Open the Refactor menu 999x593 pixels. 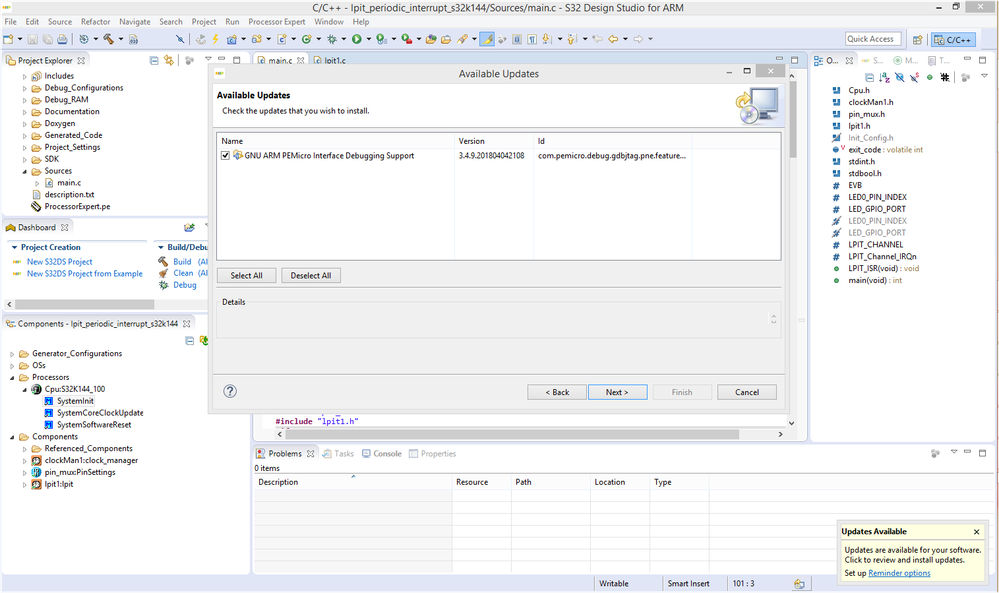pyautogui.click(x=96, y=22)
